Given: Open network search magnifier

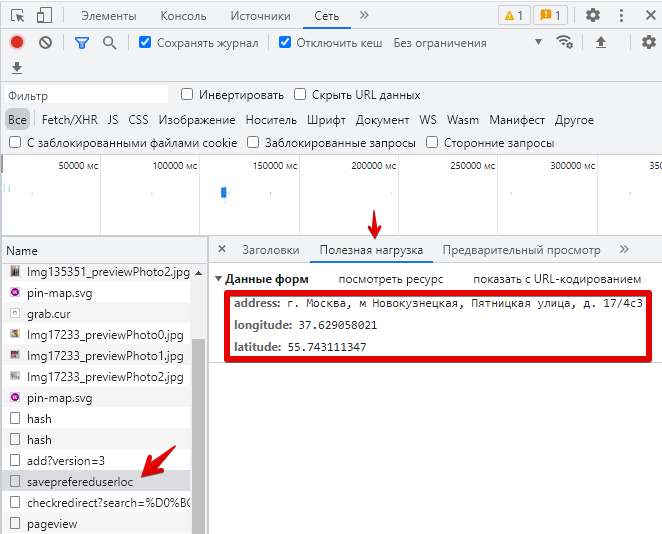Looking at the screenshot, I should [x=110, y=42].
